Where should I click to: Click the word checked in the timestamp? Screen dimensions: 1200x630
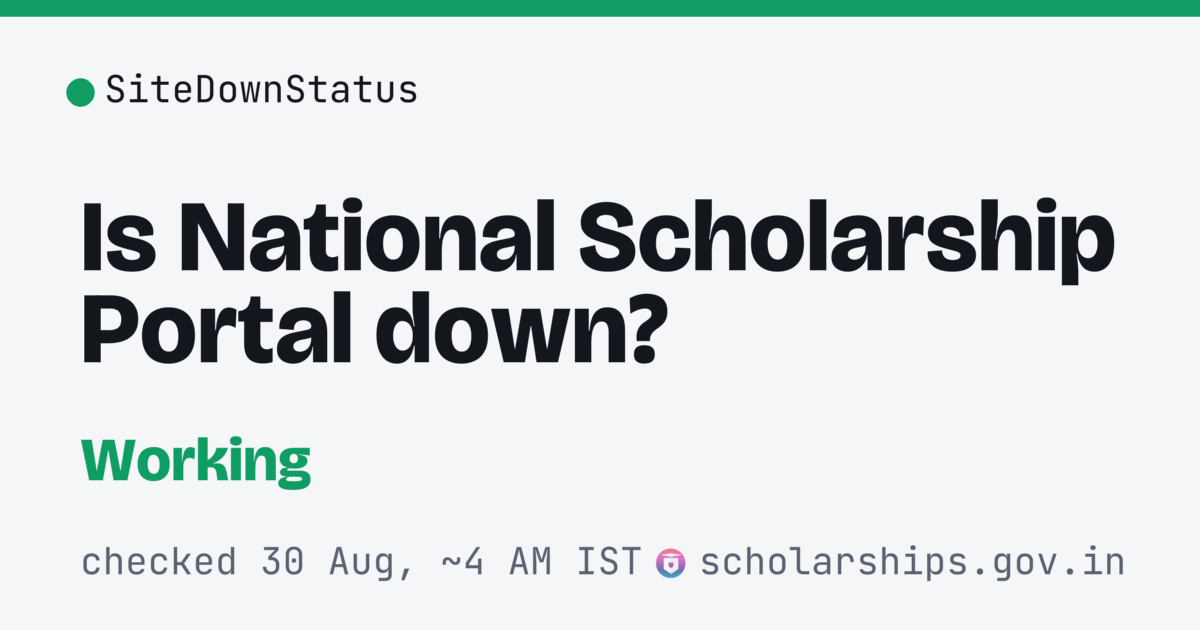(x=159, y=563)
